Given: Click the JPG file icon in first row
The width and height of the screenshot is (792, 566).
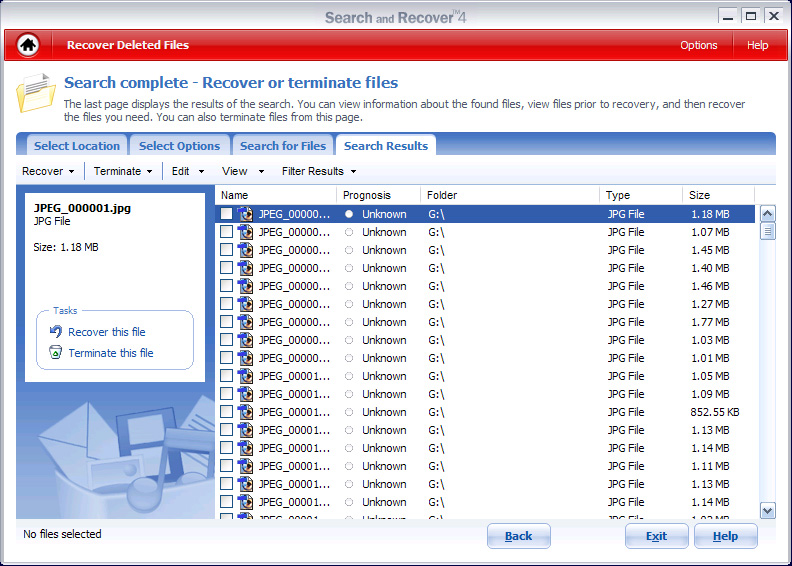Looking at the screenshot, I should pyautogui.click(x=246, y=214).
